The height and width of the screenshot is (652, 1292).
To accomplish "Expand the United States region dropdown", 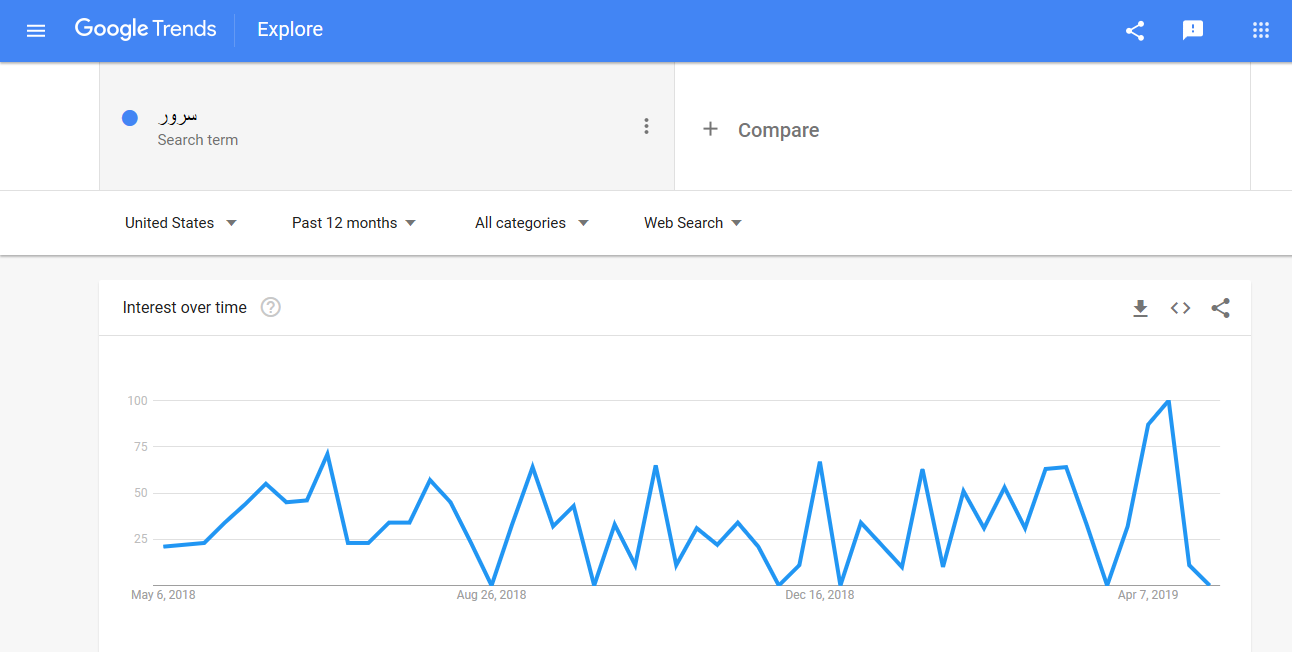I will [x=181, y=223].
